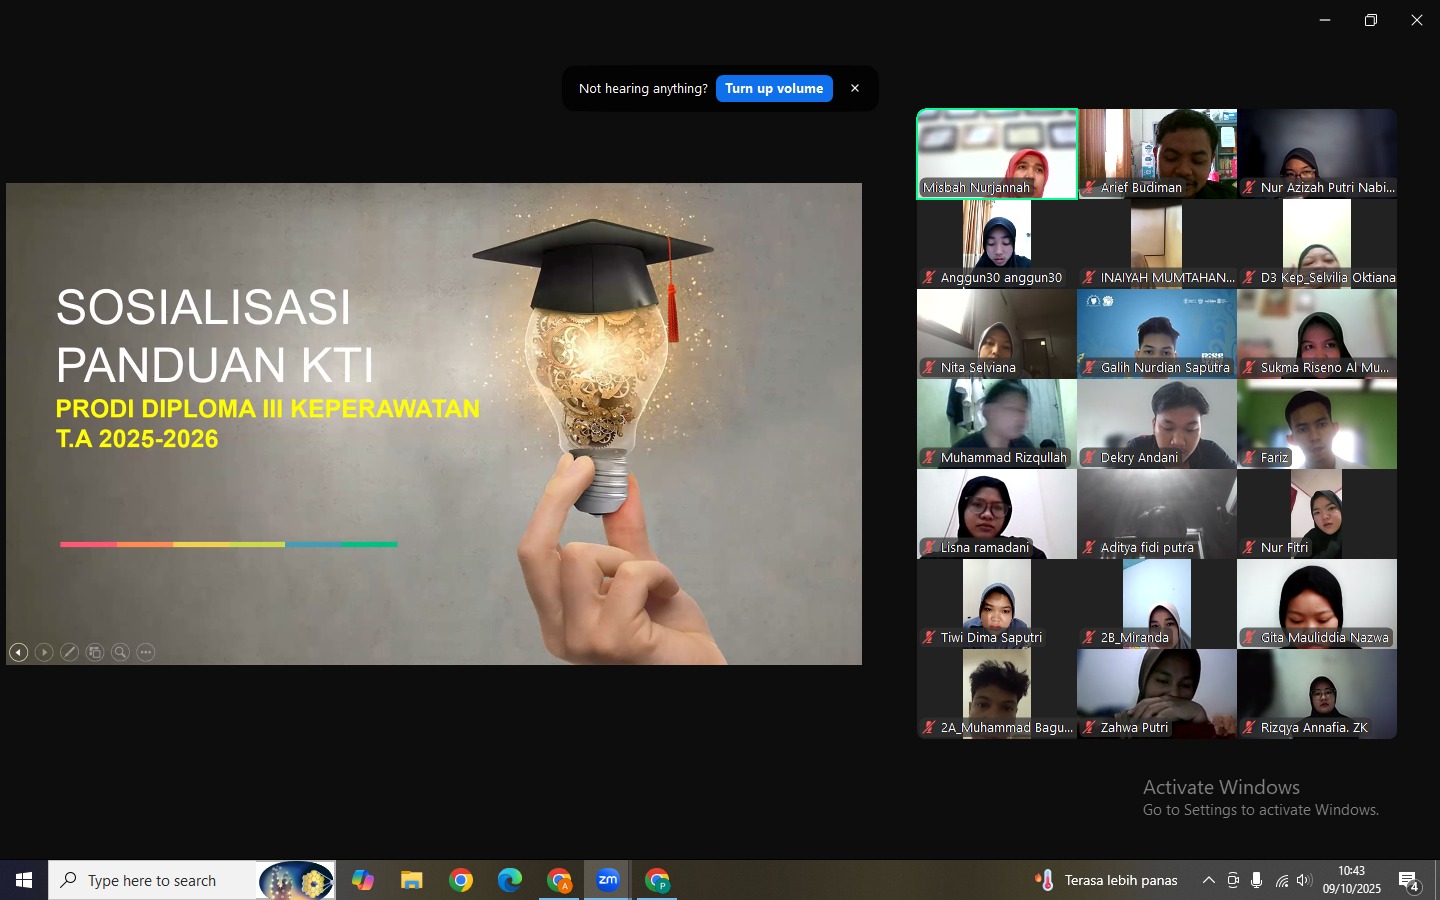The width and height of the screenshot is (1440, 900).
Task: Toggle the muted mic icon on Arief Budiman's tile
Action: pos(1090,188)
